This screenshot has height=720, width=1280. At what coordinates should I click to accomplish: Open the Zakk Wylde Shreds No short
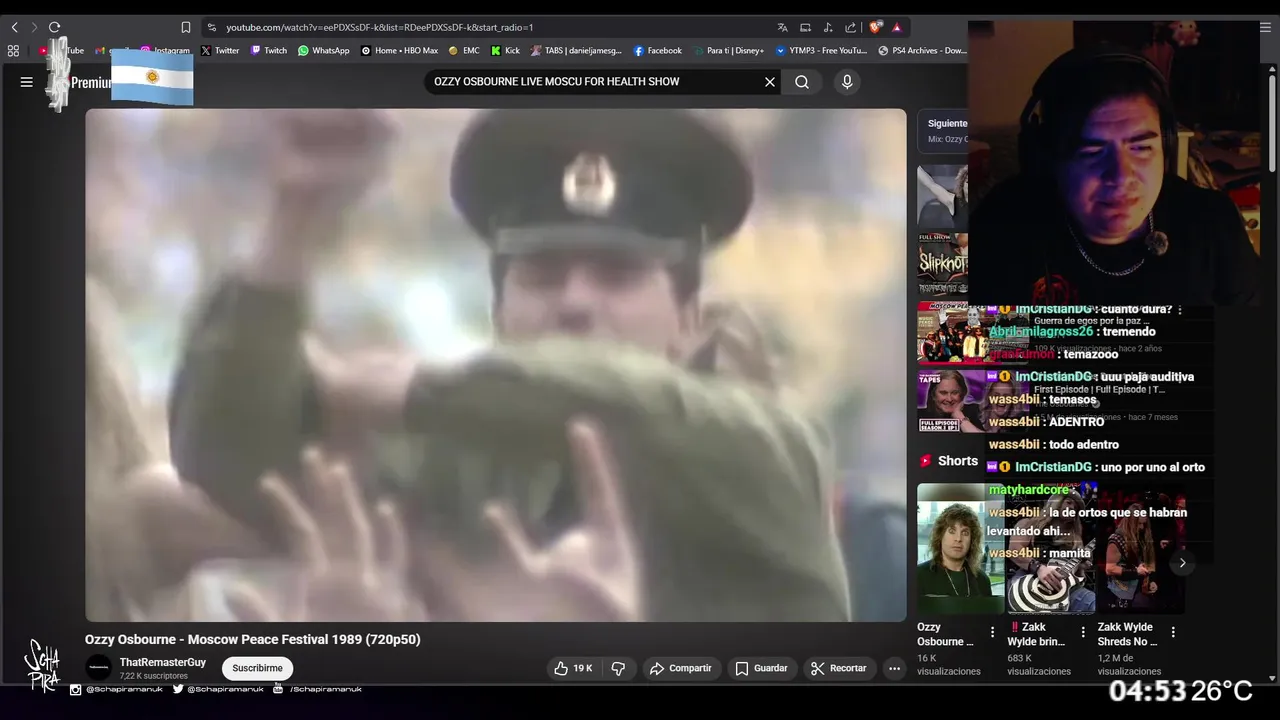pos(1141,548)
